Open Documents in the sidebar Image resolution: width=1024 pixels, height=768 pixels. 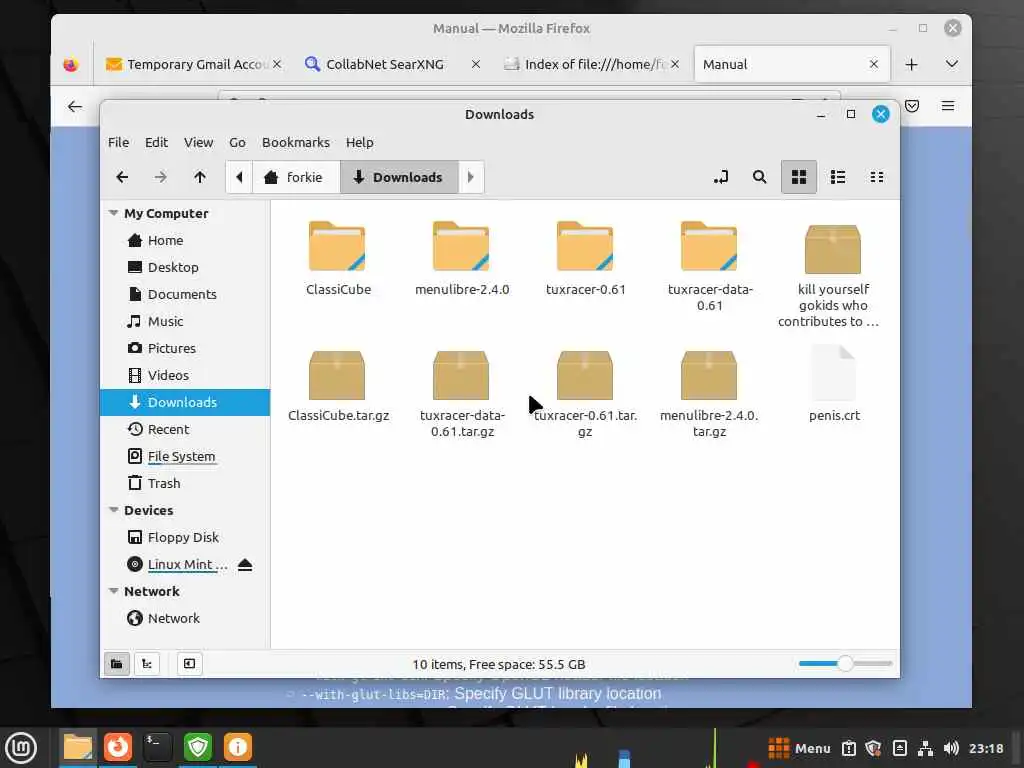185,294
